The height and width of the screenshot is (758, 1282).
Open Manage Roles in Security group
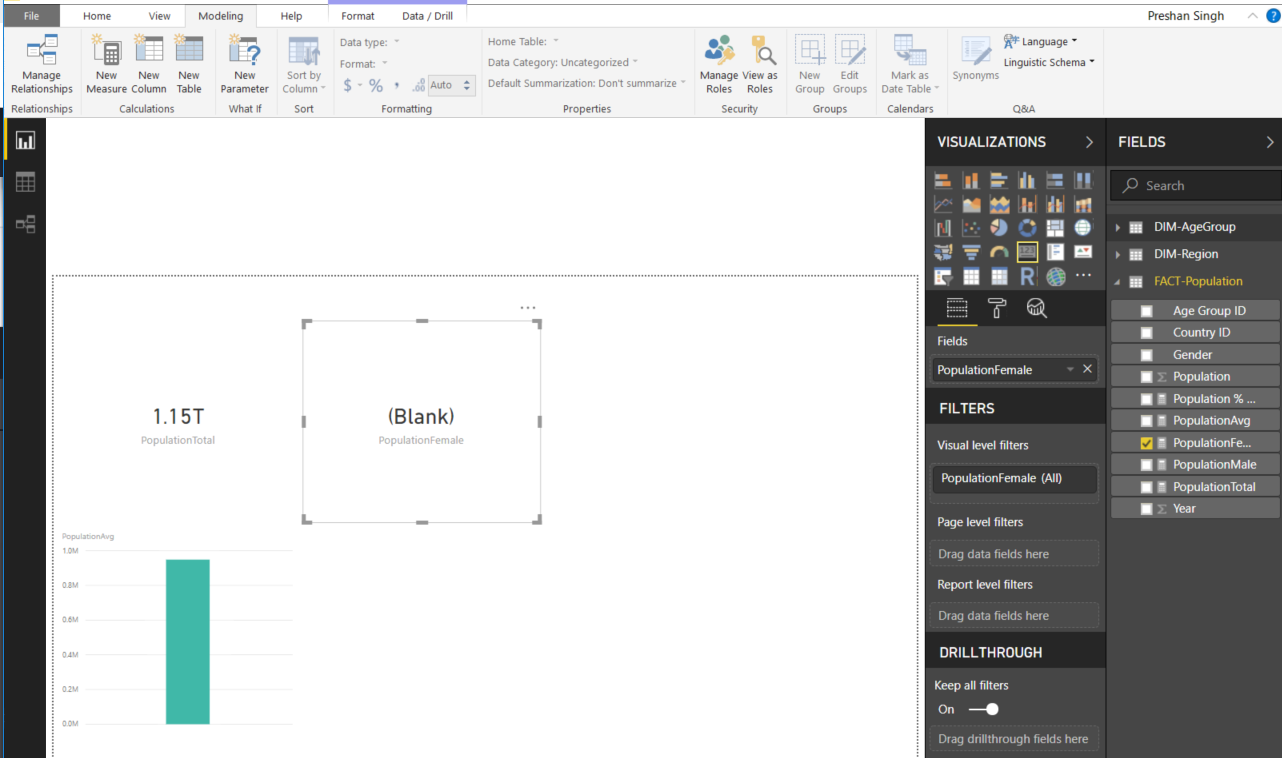(x=719, y=65)
